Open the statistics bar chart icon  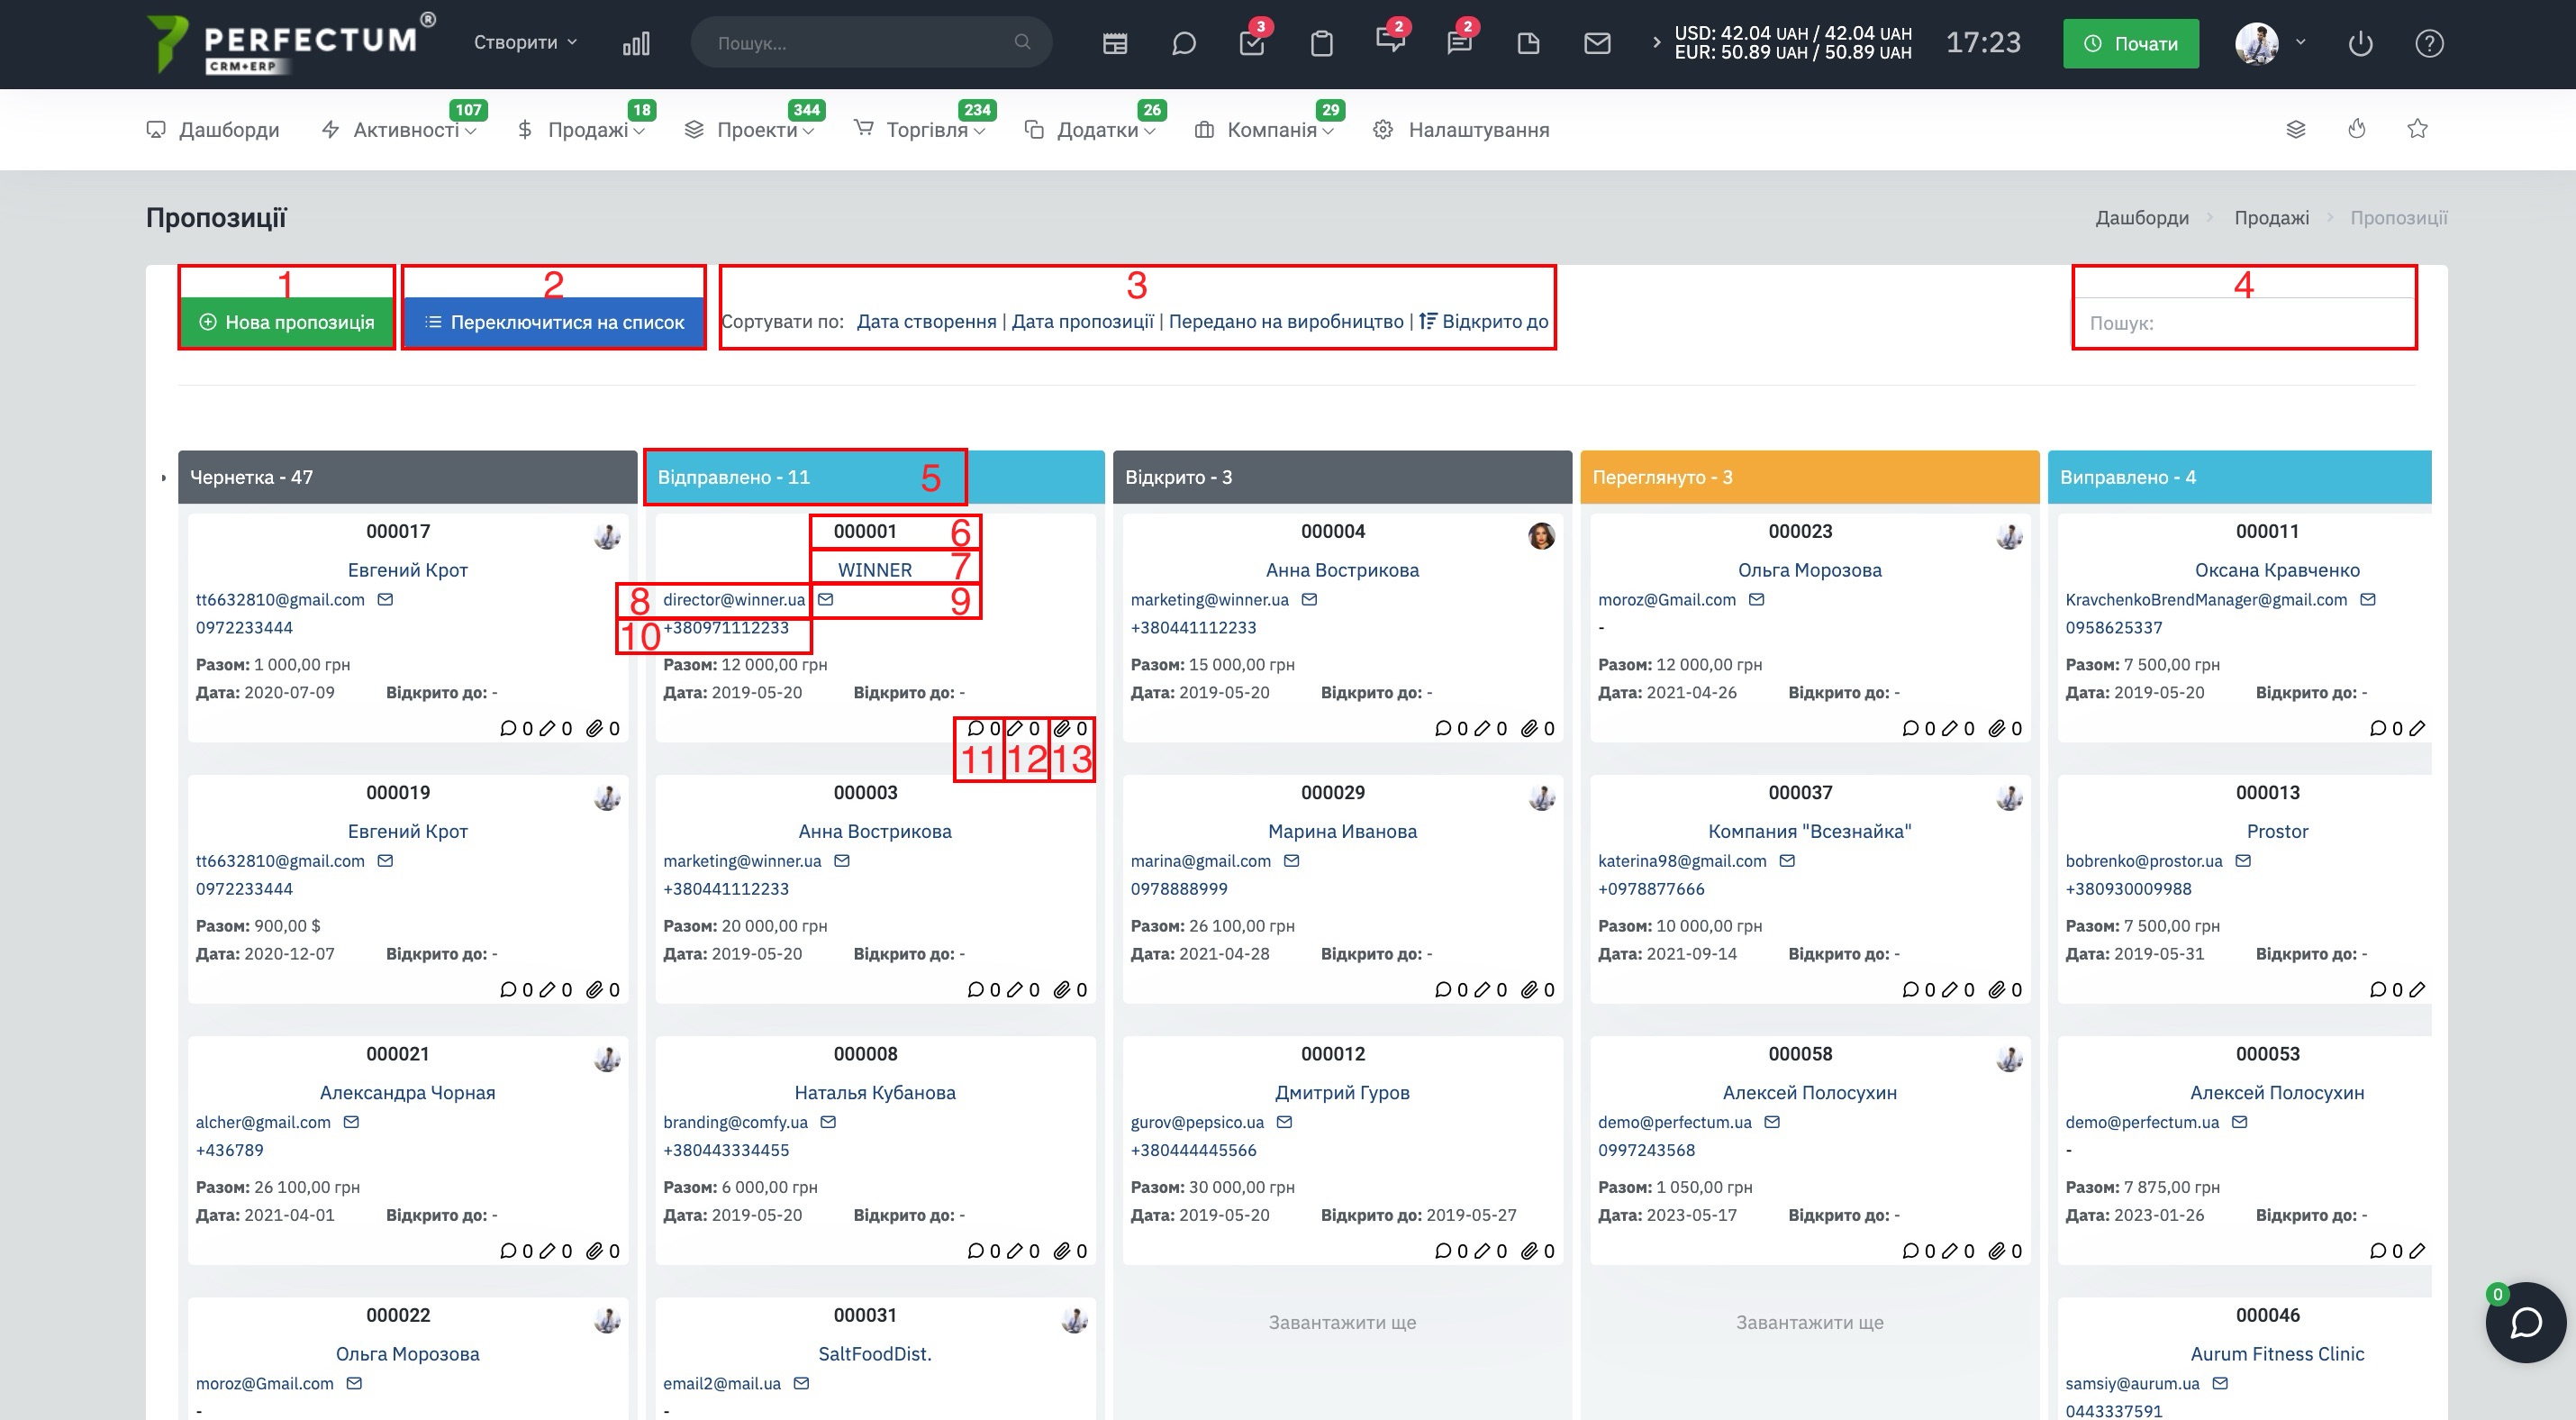click(636, 43)
